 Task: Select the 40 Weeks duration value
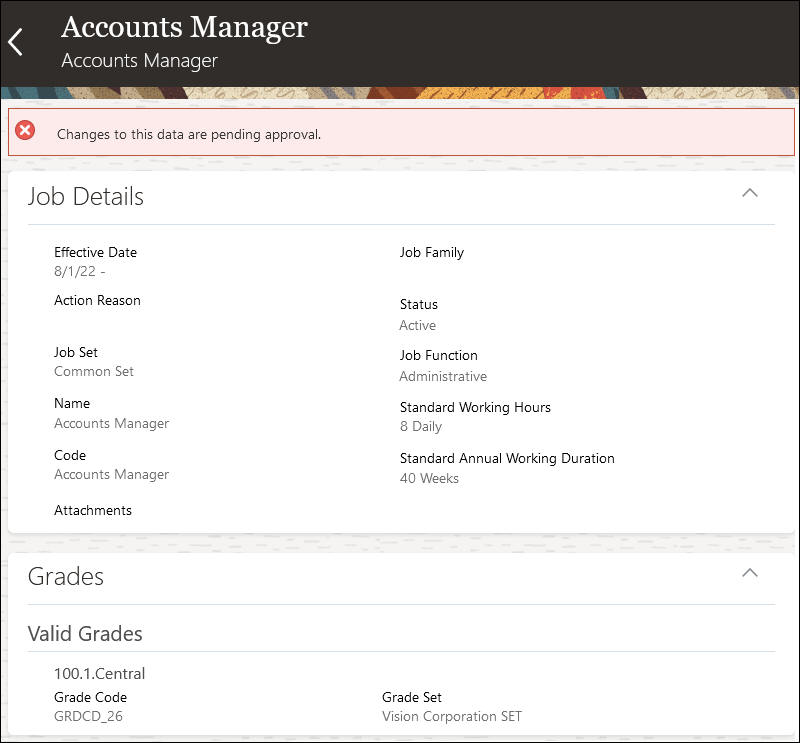pos(429,479)
